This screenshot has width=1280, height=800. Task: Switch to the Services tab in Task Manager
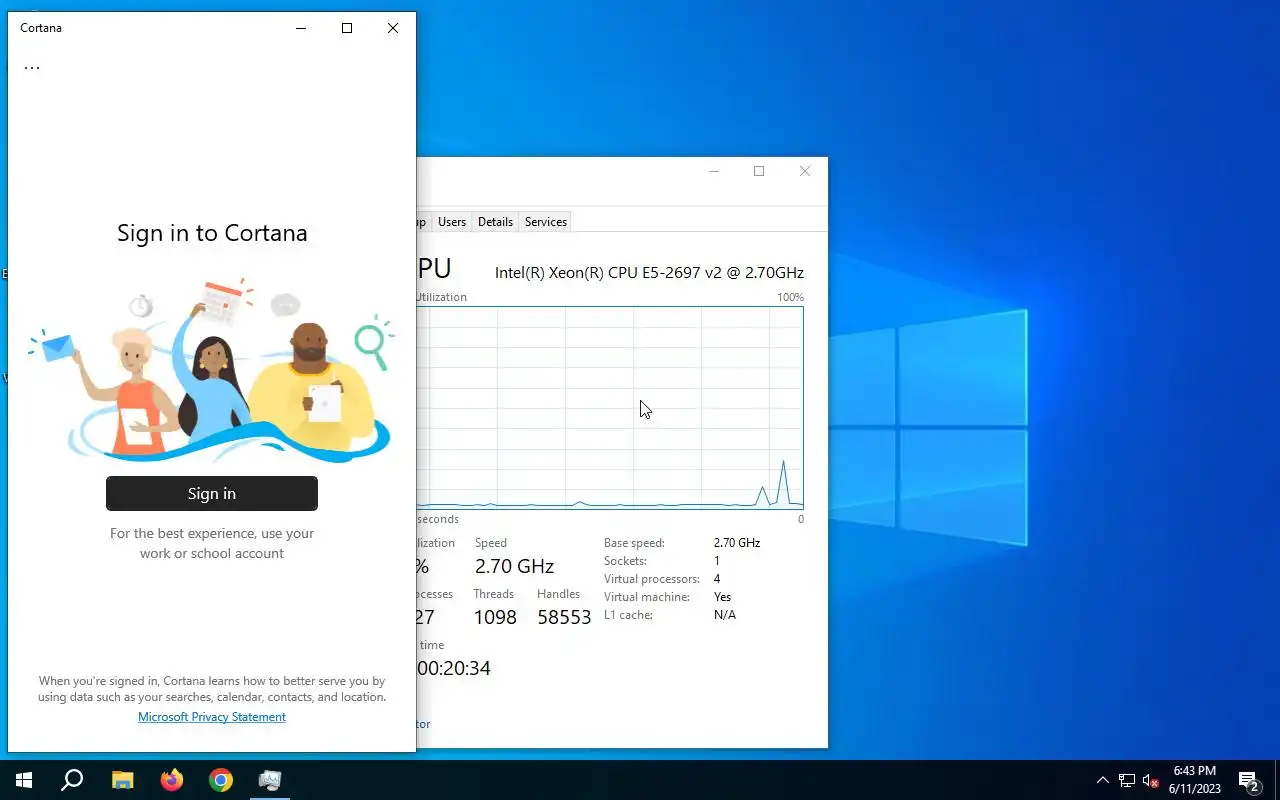click(546, 222)
